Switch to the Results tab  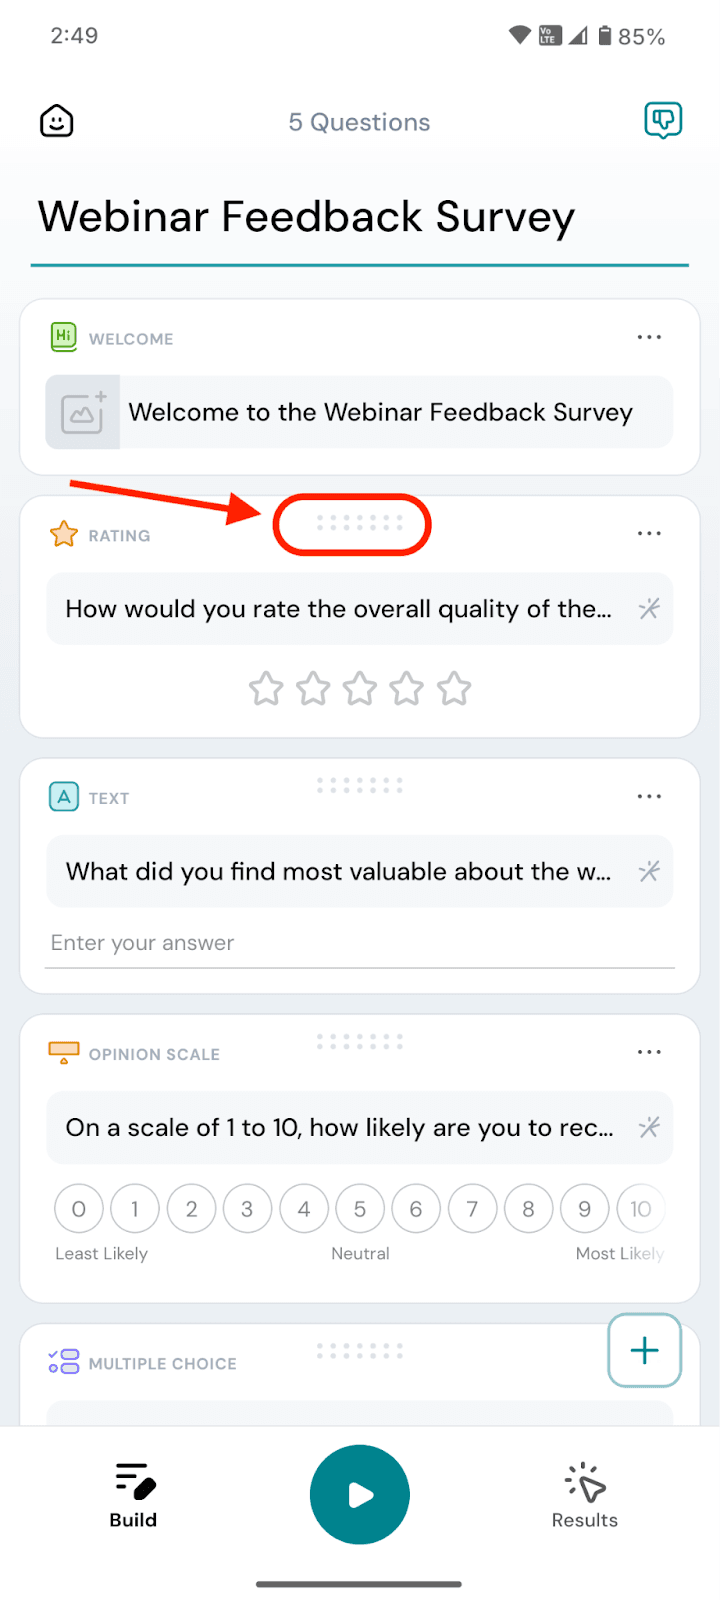coord(585,1495)
